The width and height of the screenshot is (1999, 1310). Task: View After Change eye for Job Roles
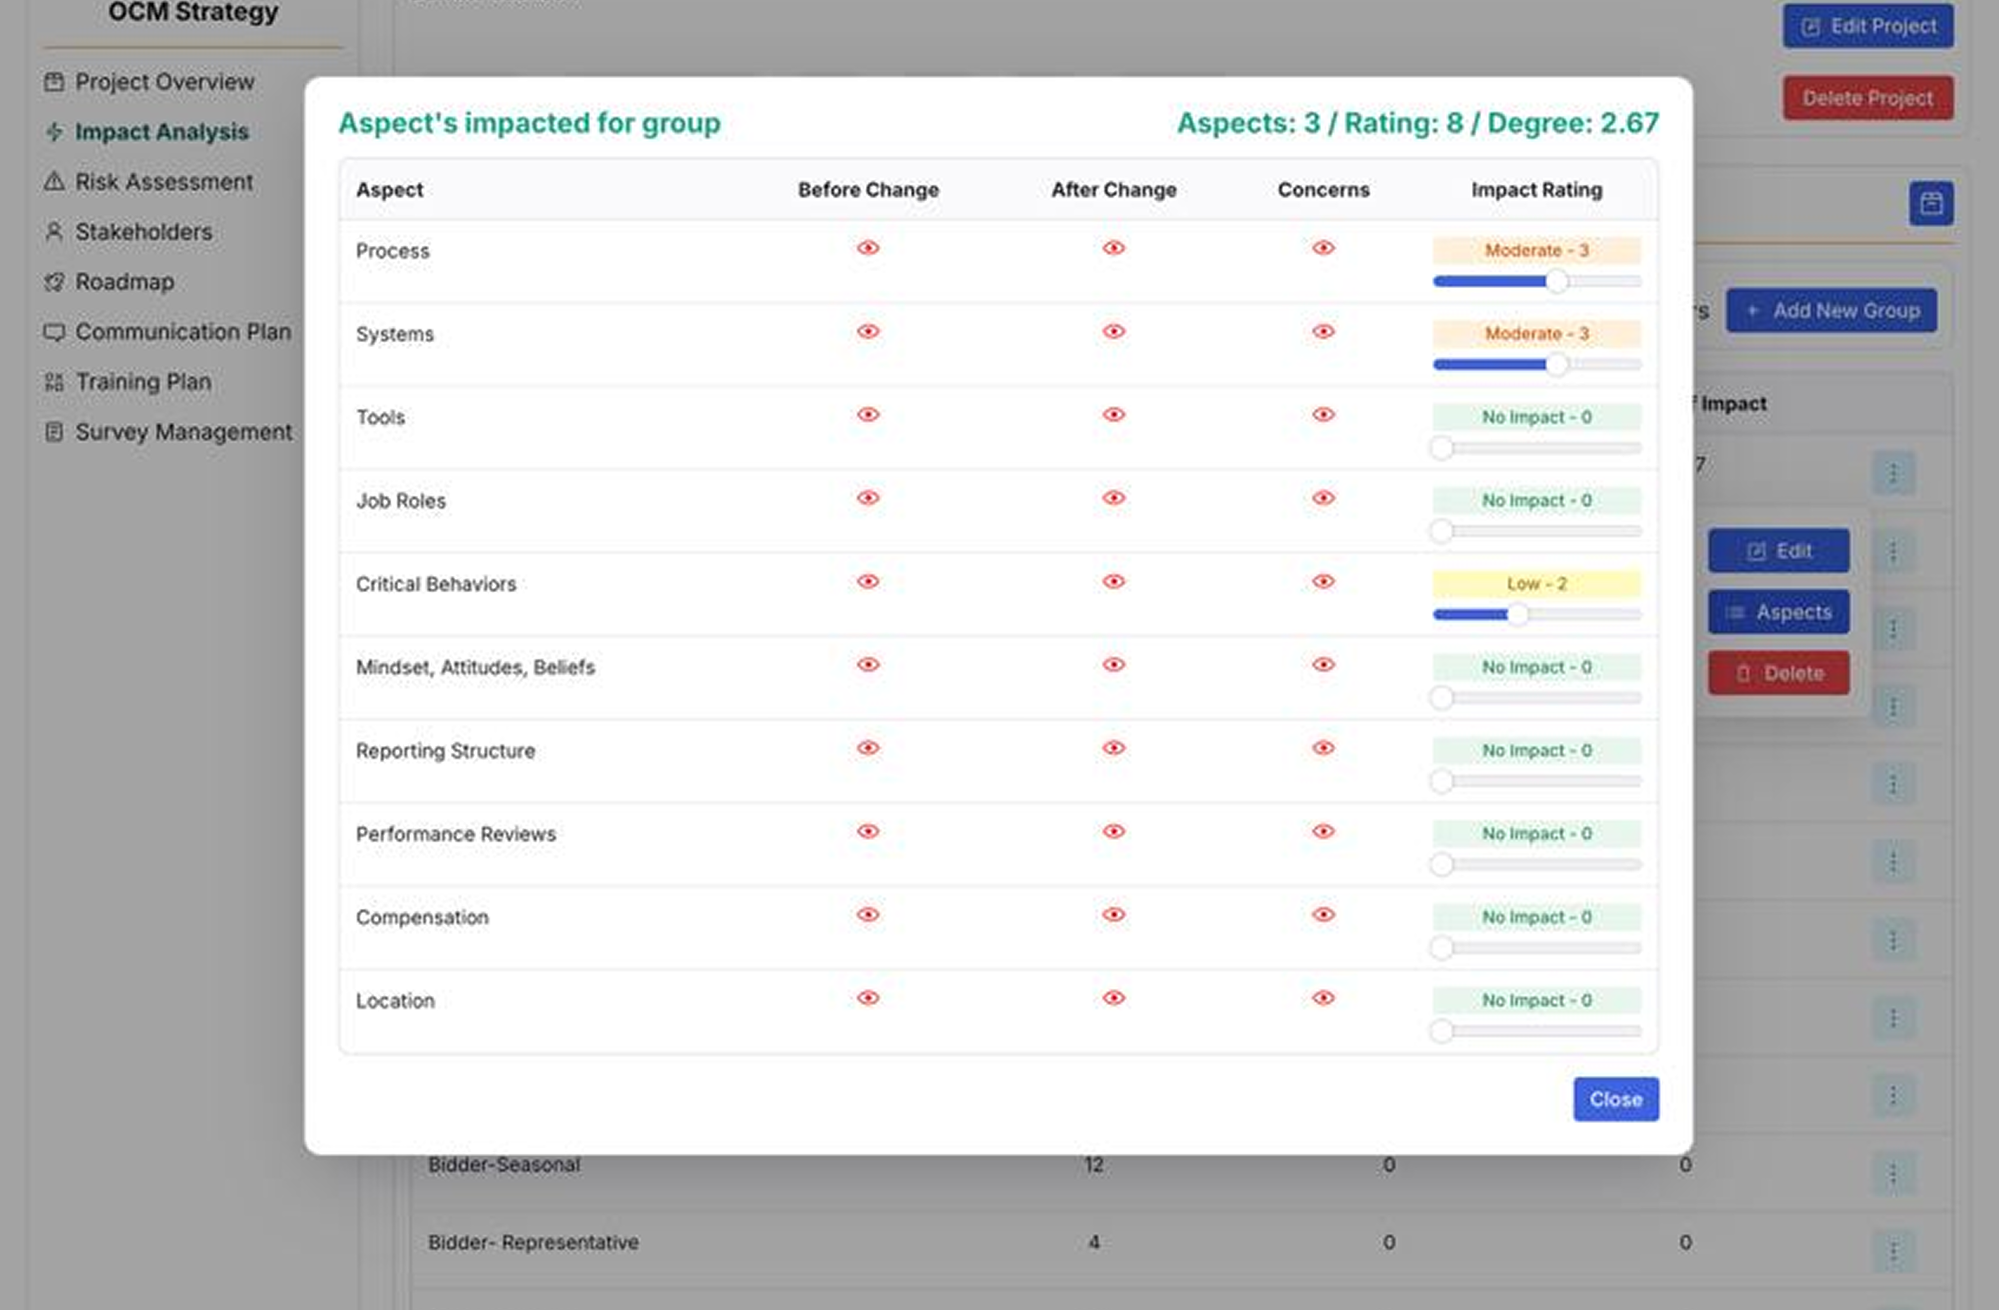[x=1113, y=498]
